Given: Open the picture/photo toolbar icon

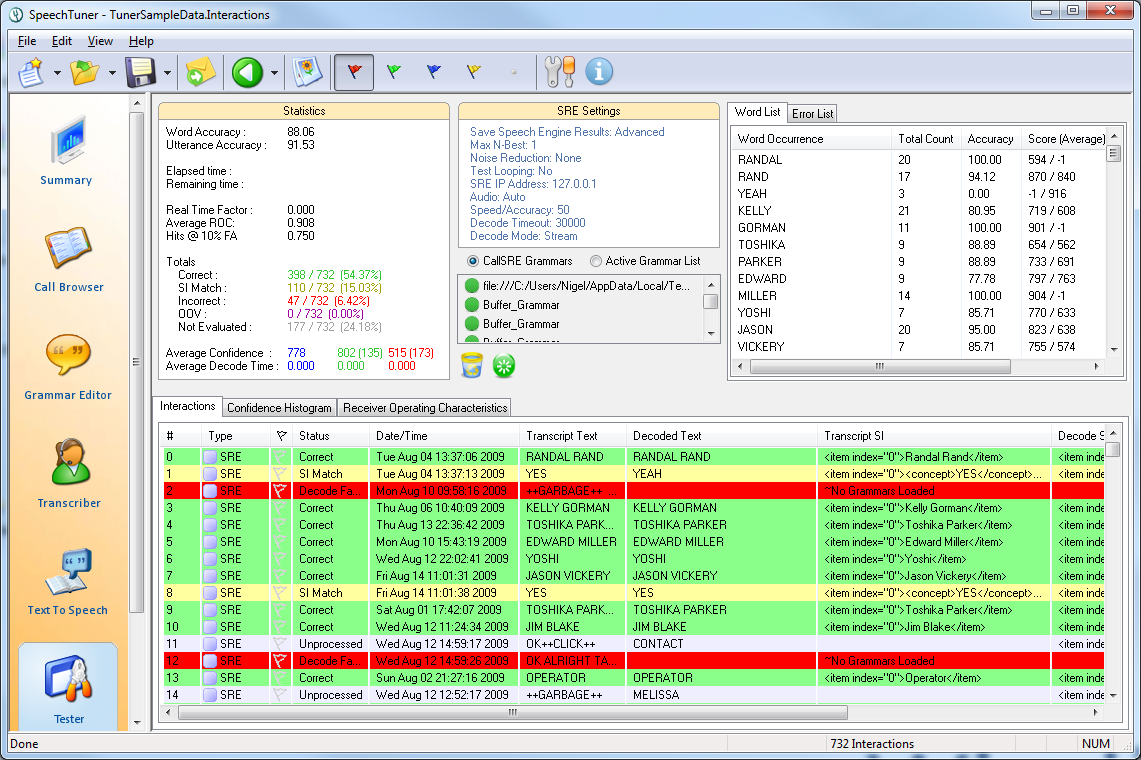Looking at the screenshot, I should coord(307,73).
